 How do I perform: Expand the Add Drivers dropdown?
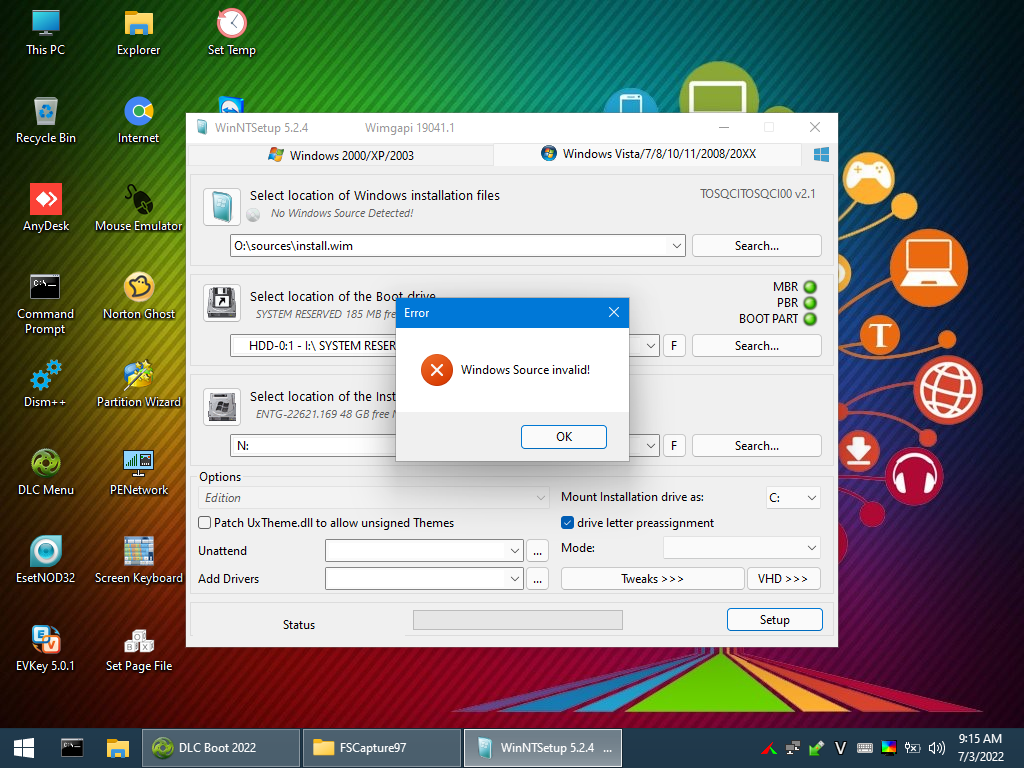(515, 579)
